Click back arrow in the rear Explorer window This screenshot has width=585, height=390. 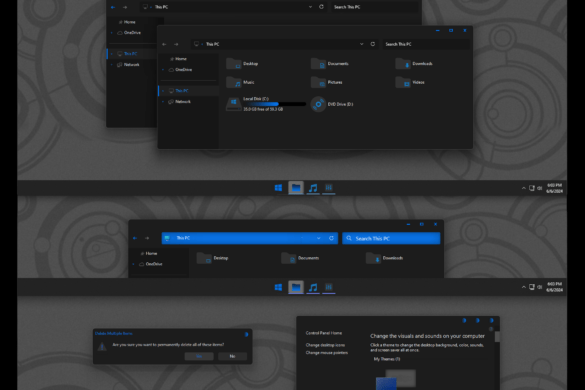coord(113,7)
